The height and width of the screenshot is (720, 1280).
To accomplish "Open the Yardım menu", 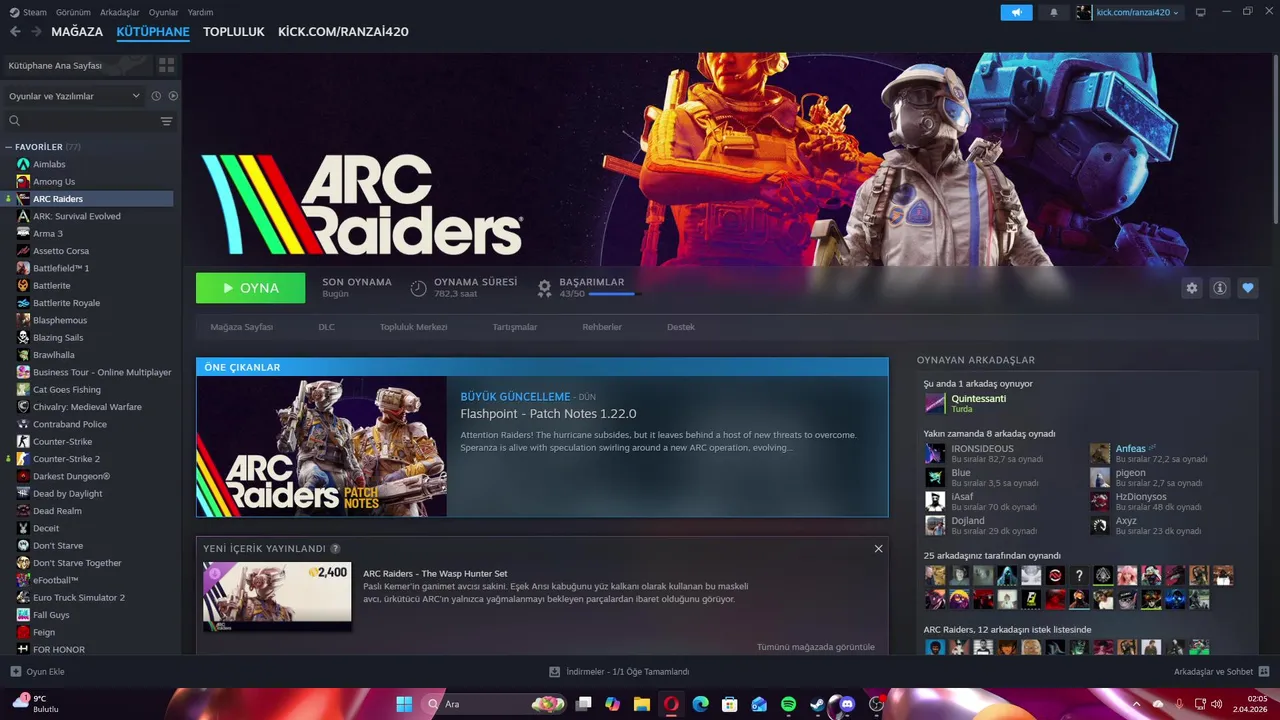I will (x=200, y=12).
